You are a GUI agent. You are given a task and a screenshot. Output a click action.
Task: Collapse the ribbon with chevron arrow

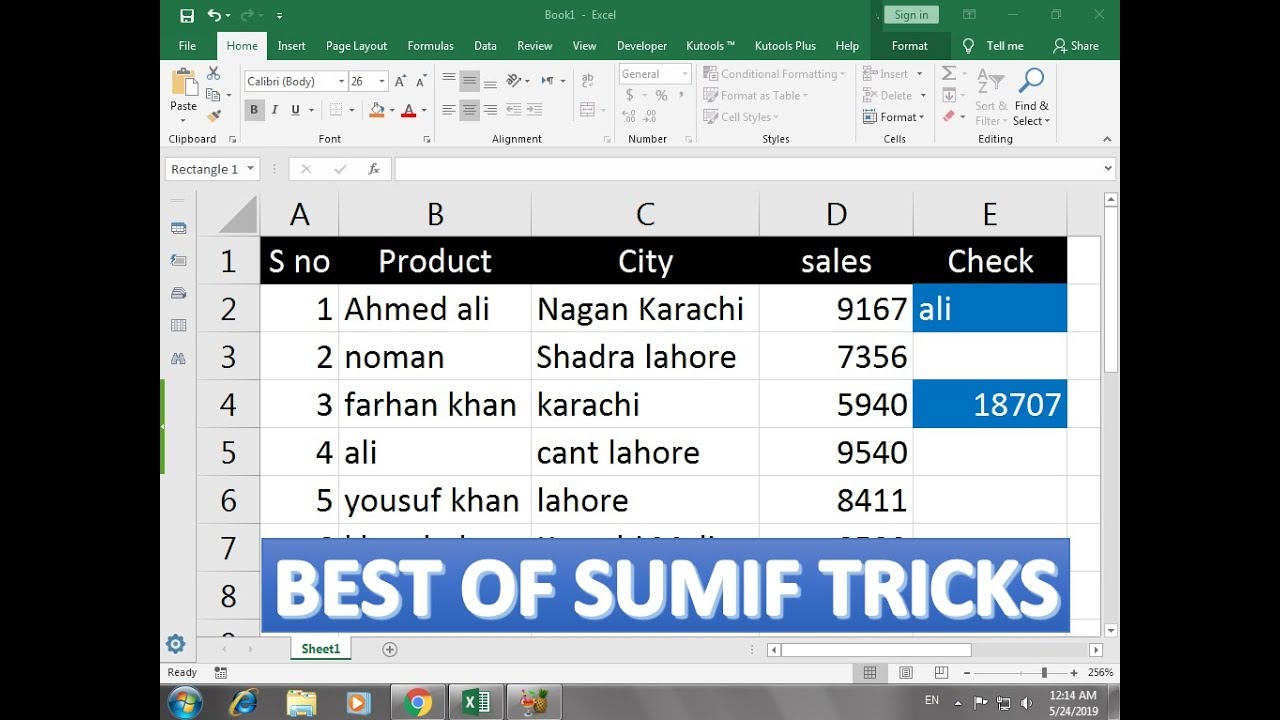click(x=1107, y=139)
